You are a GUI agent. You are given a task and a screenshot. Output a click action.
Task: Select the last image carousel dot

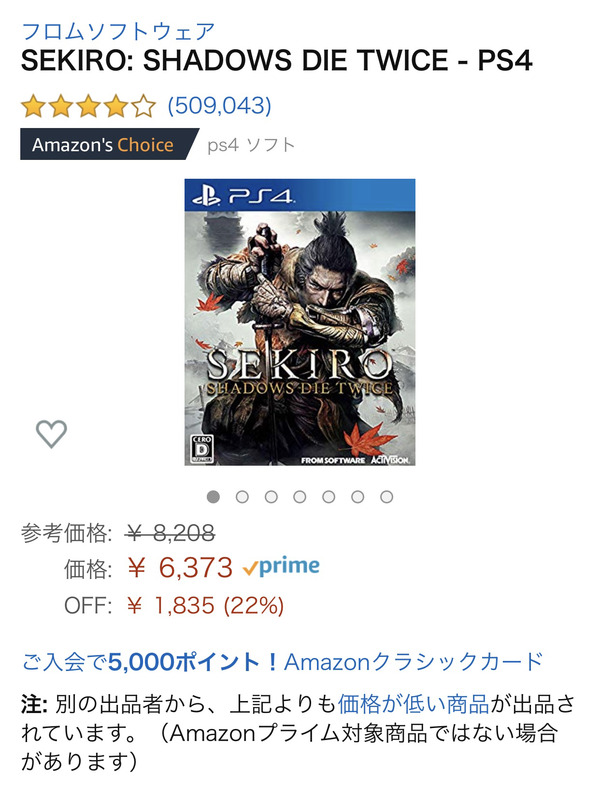pyautogui.click(x=387, y=496)
